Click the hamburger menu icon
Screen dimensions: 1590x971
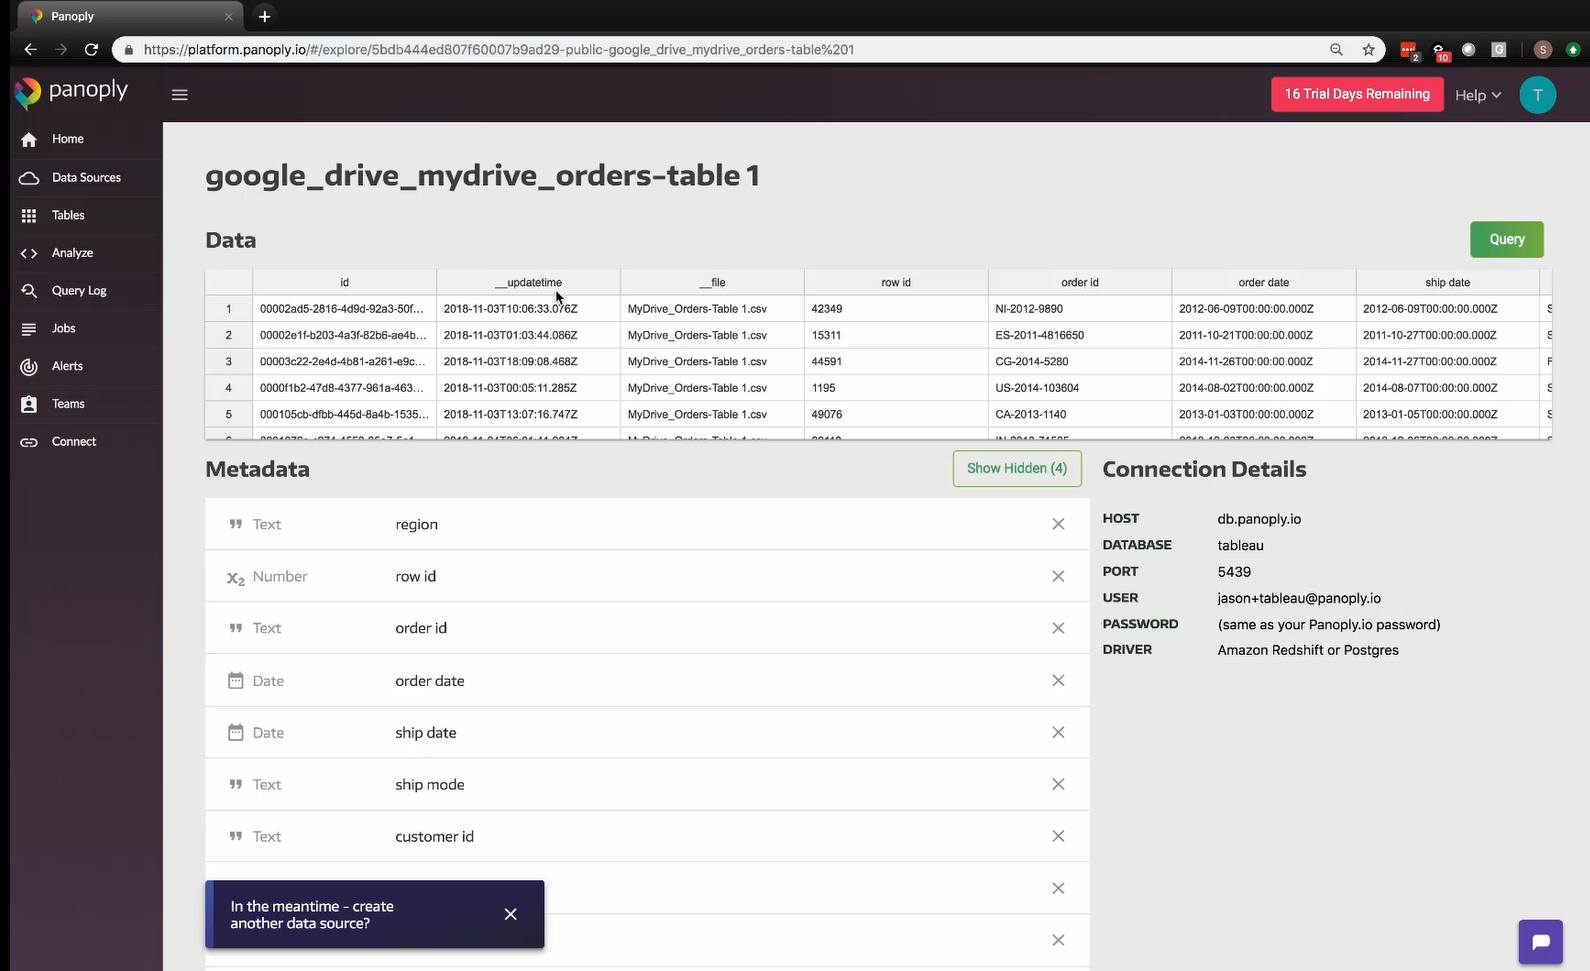180,95
